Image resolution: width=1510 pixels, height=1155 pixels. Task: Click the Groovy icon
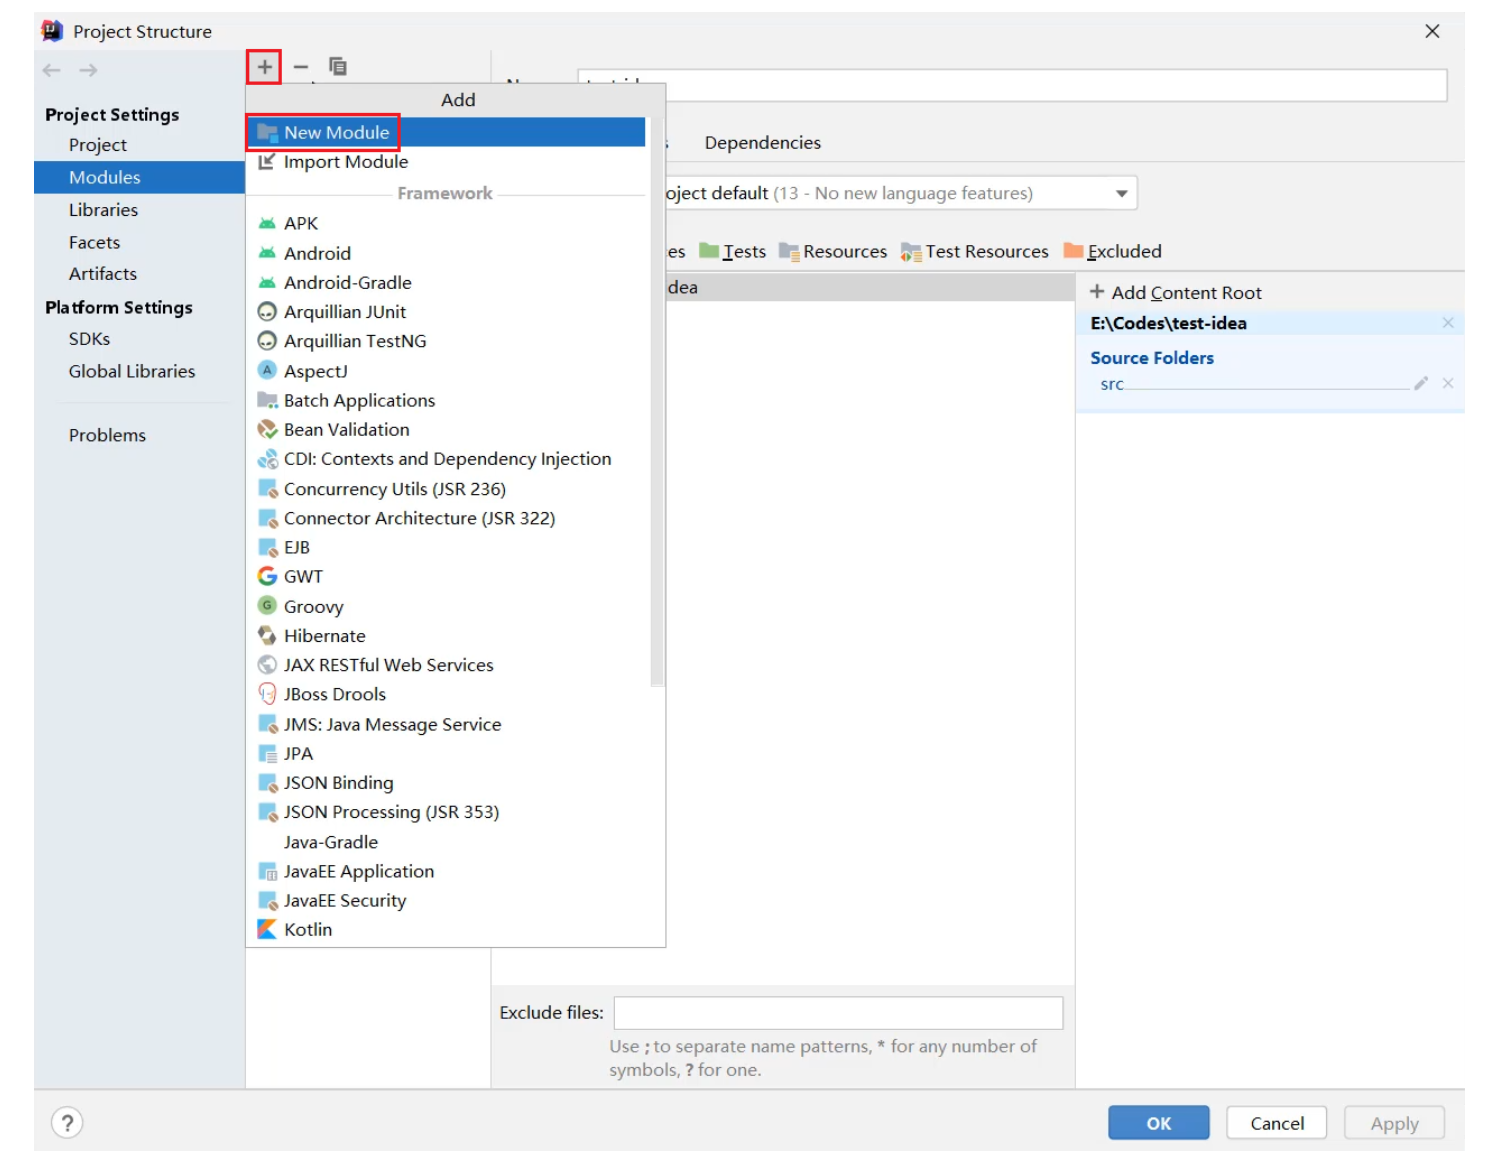click(x=267, y=605)
